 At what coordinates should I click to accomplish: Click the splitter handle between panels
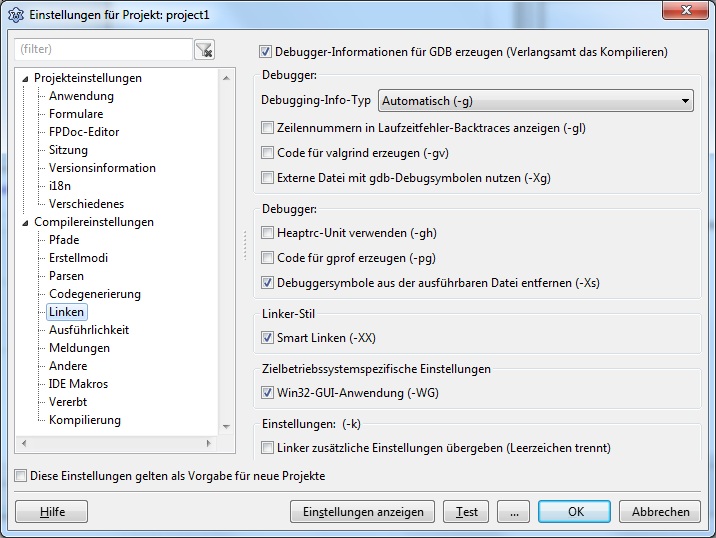point(245,244)
